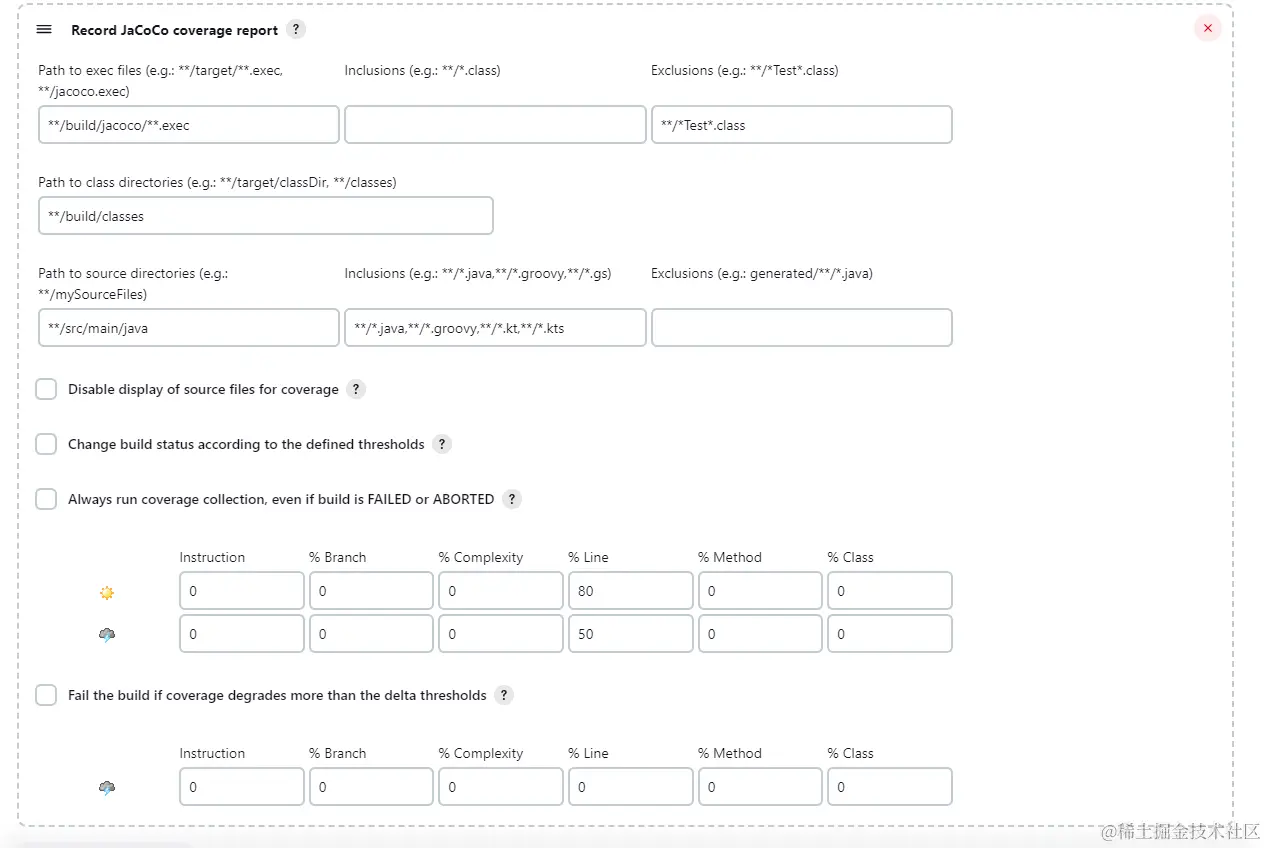Click the sunny % Line field showing 80
Image resolution: width=1267 pixels, height=848 pixels.
631,591
